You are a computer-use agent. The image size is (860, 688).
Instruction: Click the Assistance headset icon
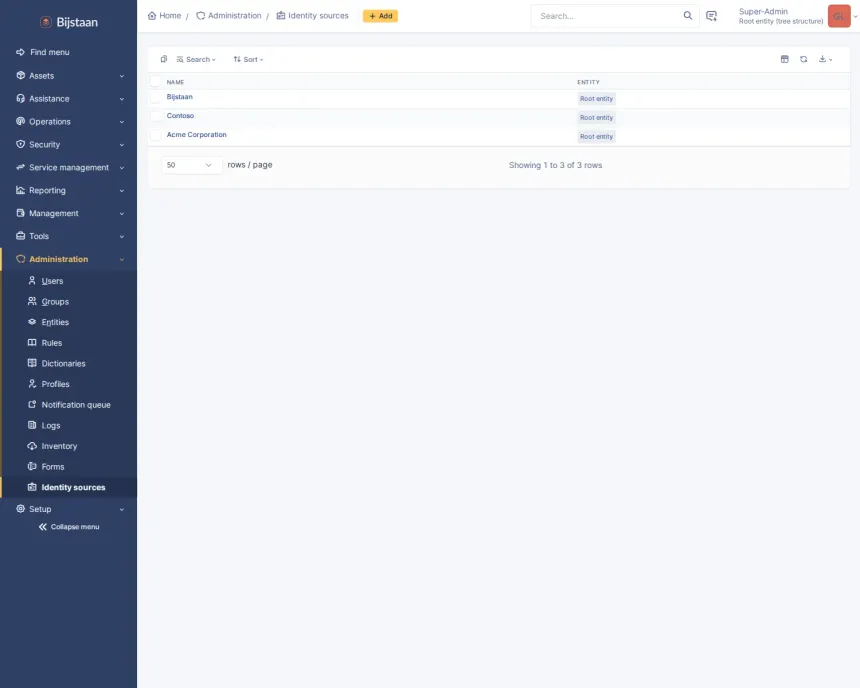tap(20, 98)
